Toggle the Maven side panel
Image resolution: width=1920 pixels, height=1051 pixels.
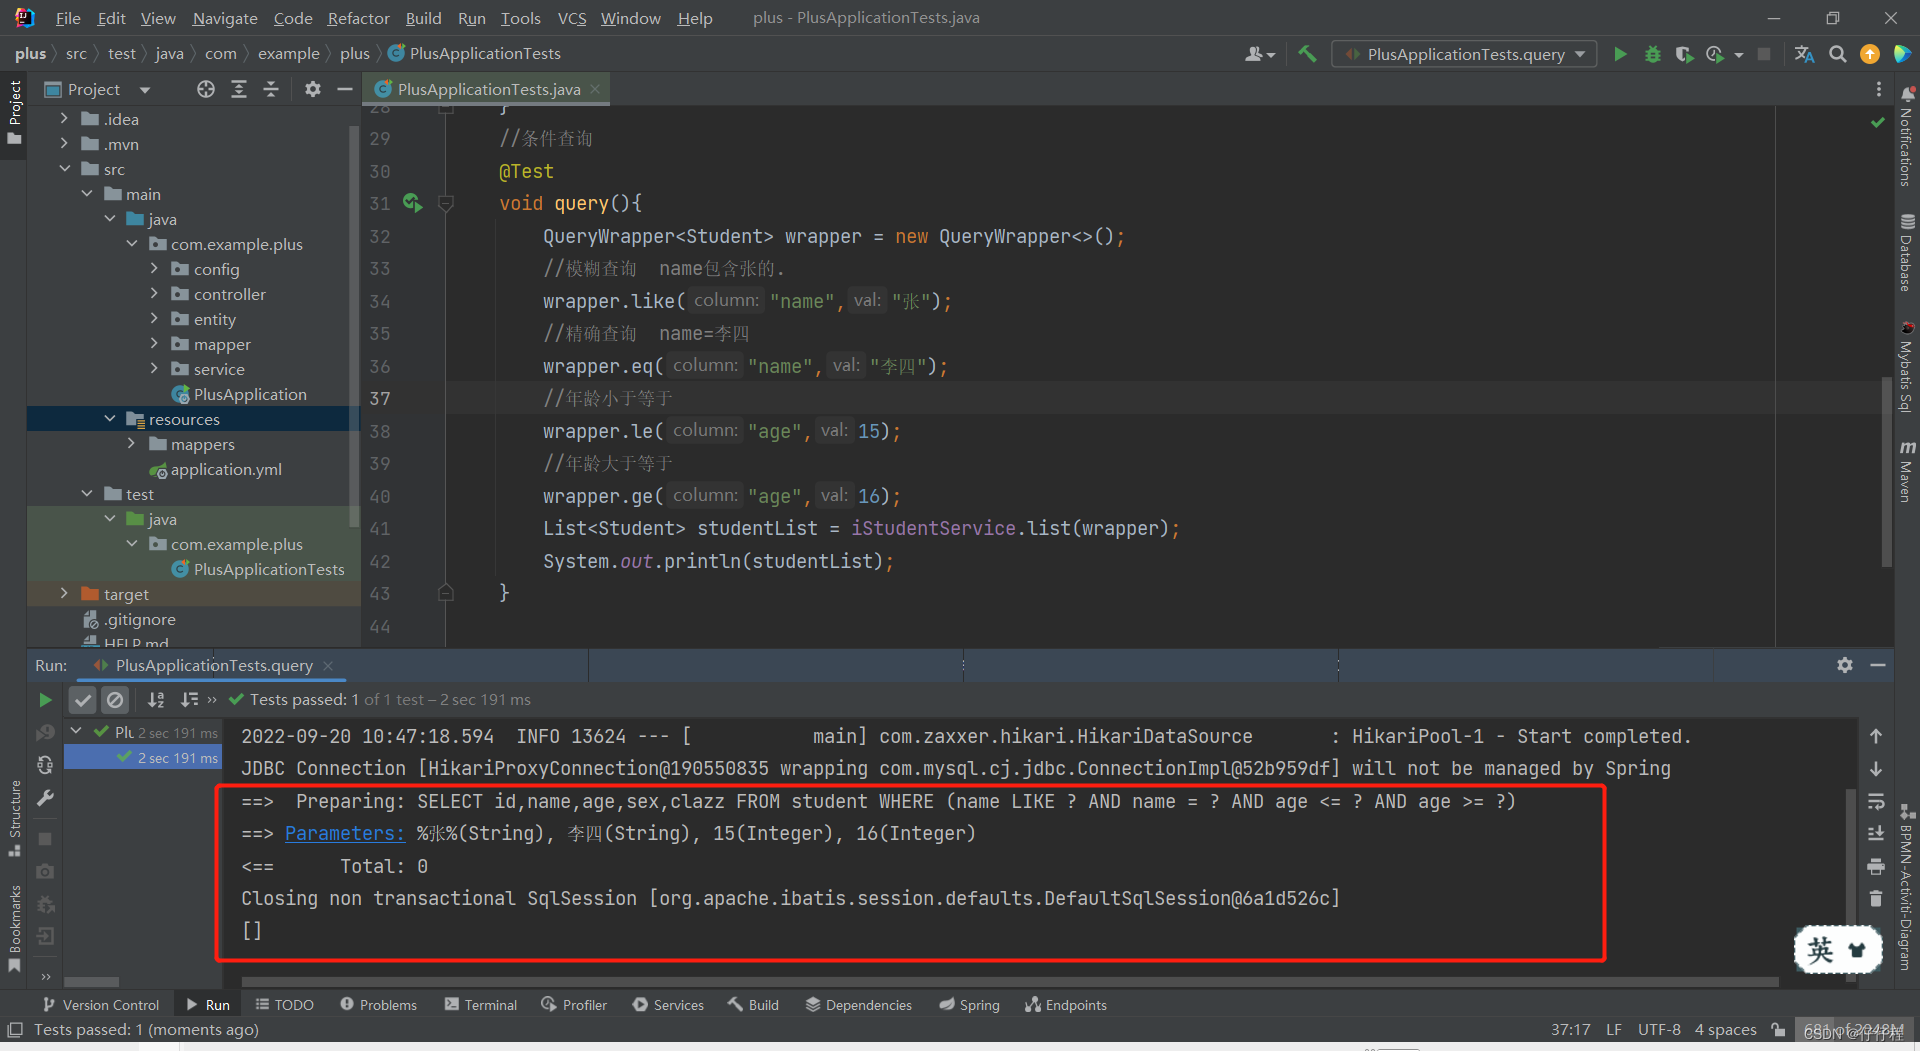click(x=1906, y=470)
